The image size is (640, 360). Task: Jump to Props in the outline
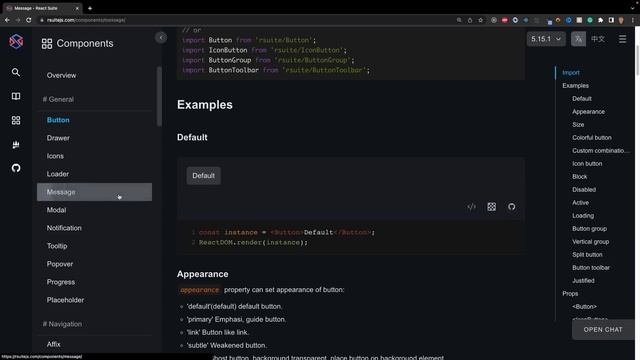570,294
